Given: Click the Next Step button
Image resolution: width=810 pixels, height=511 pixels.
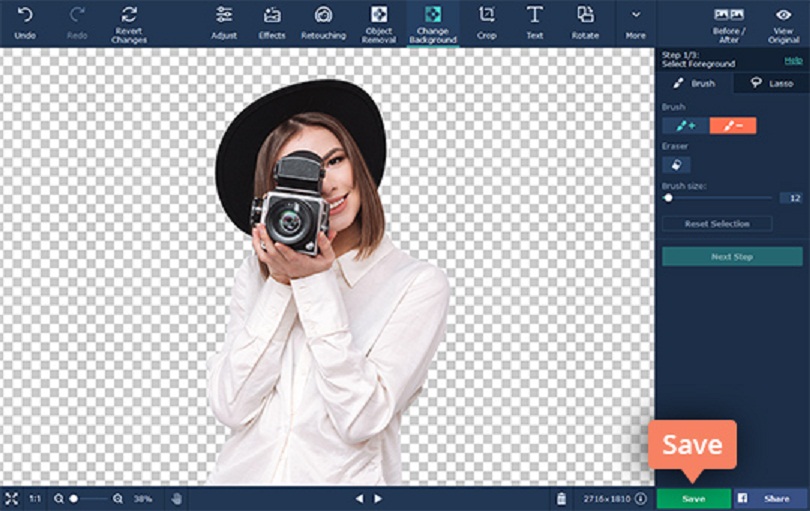Looking at the screenshot, I should pos(732,257).
